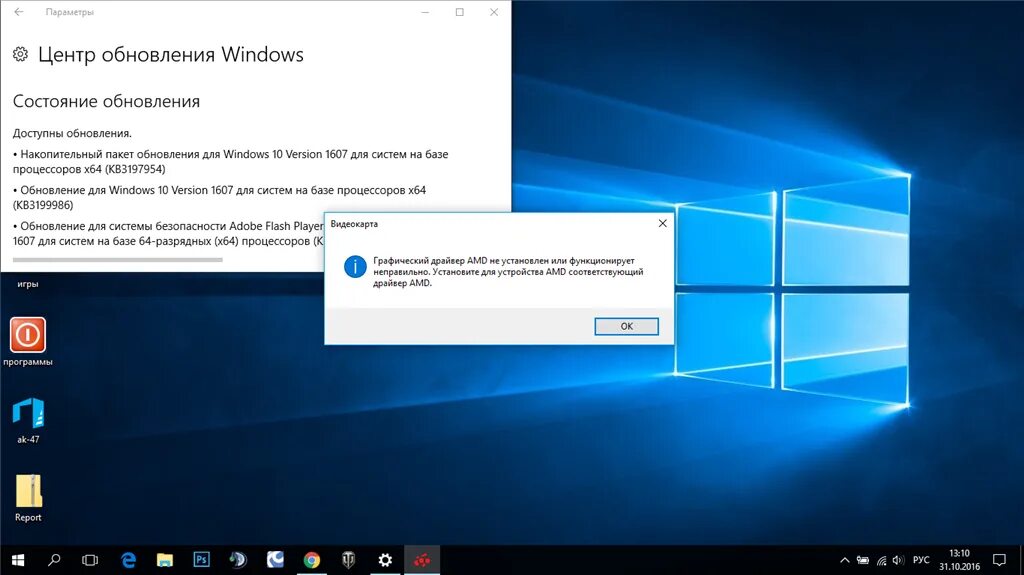The width and height of the screenshot is (1024, 575).
Task: Open clock showing 13:10 31.10.2016
Action: pos(959,560)
